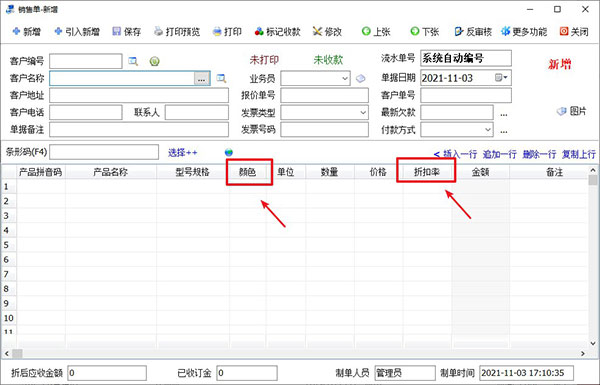Expand the 付款方式 dropdown

click(x=488, y=130)
